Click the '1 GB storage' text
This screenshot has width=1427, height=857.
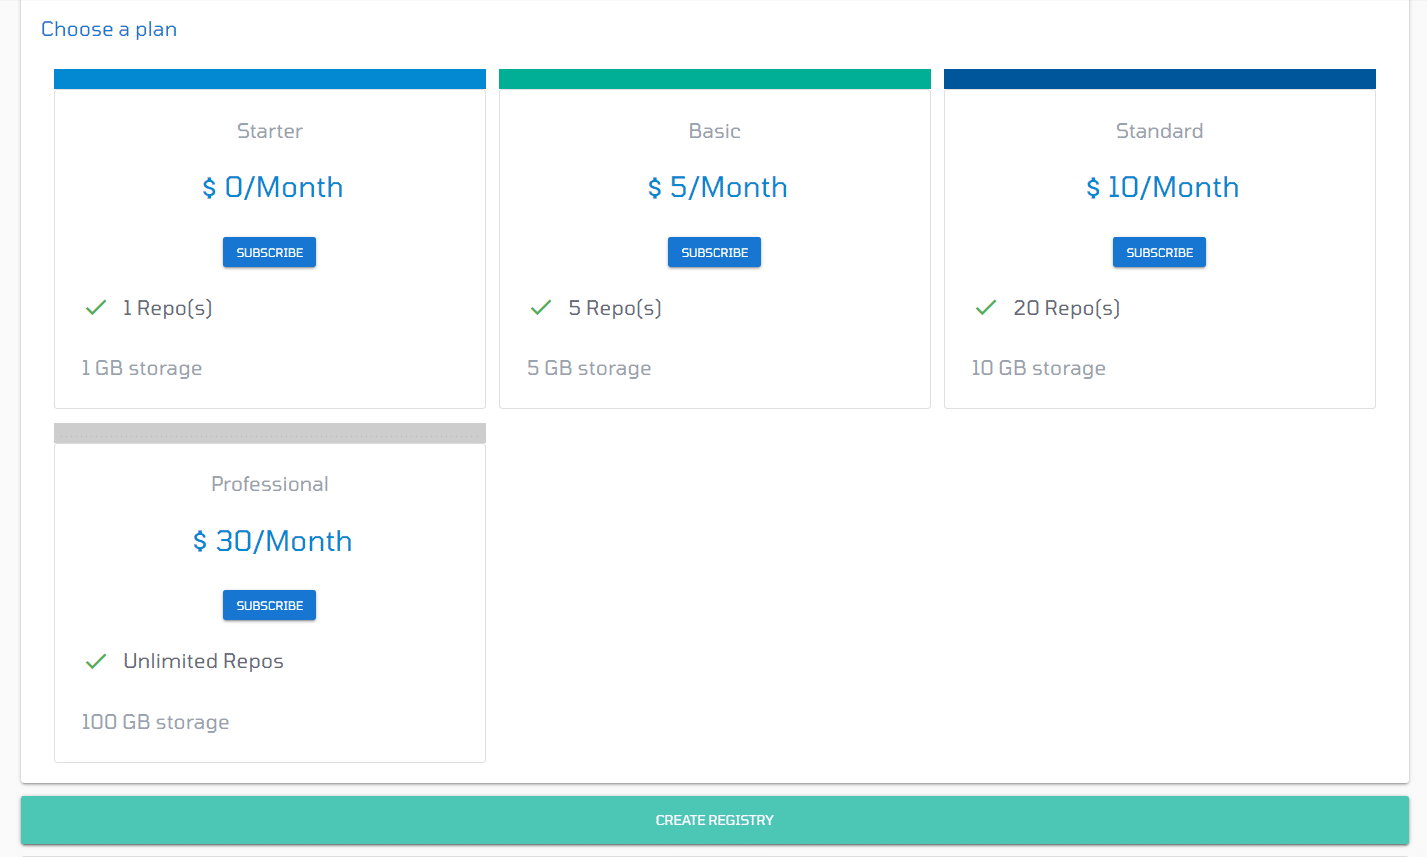click(x=142, y=368)
